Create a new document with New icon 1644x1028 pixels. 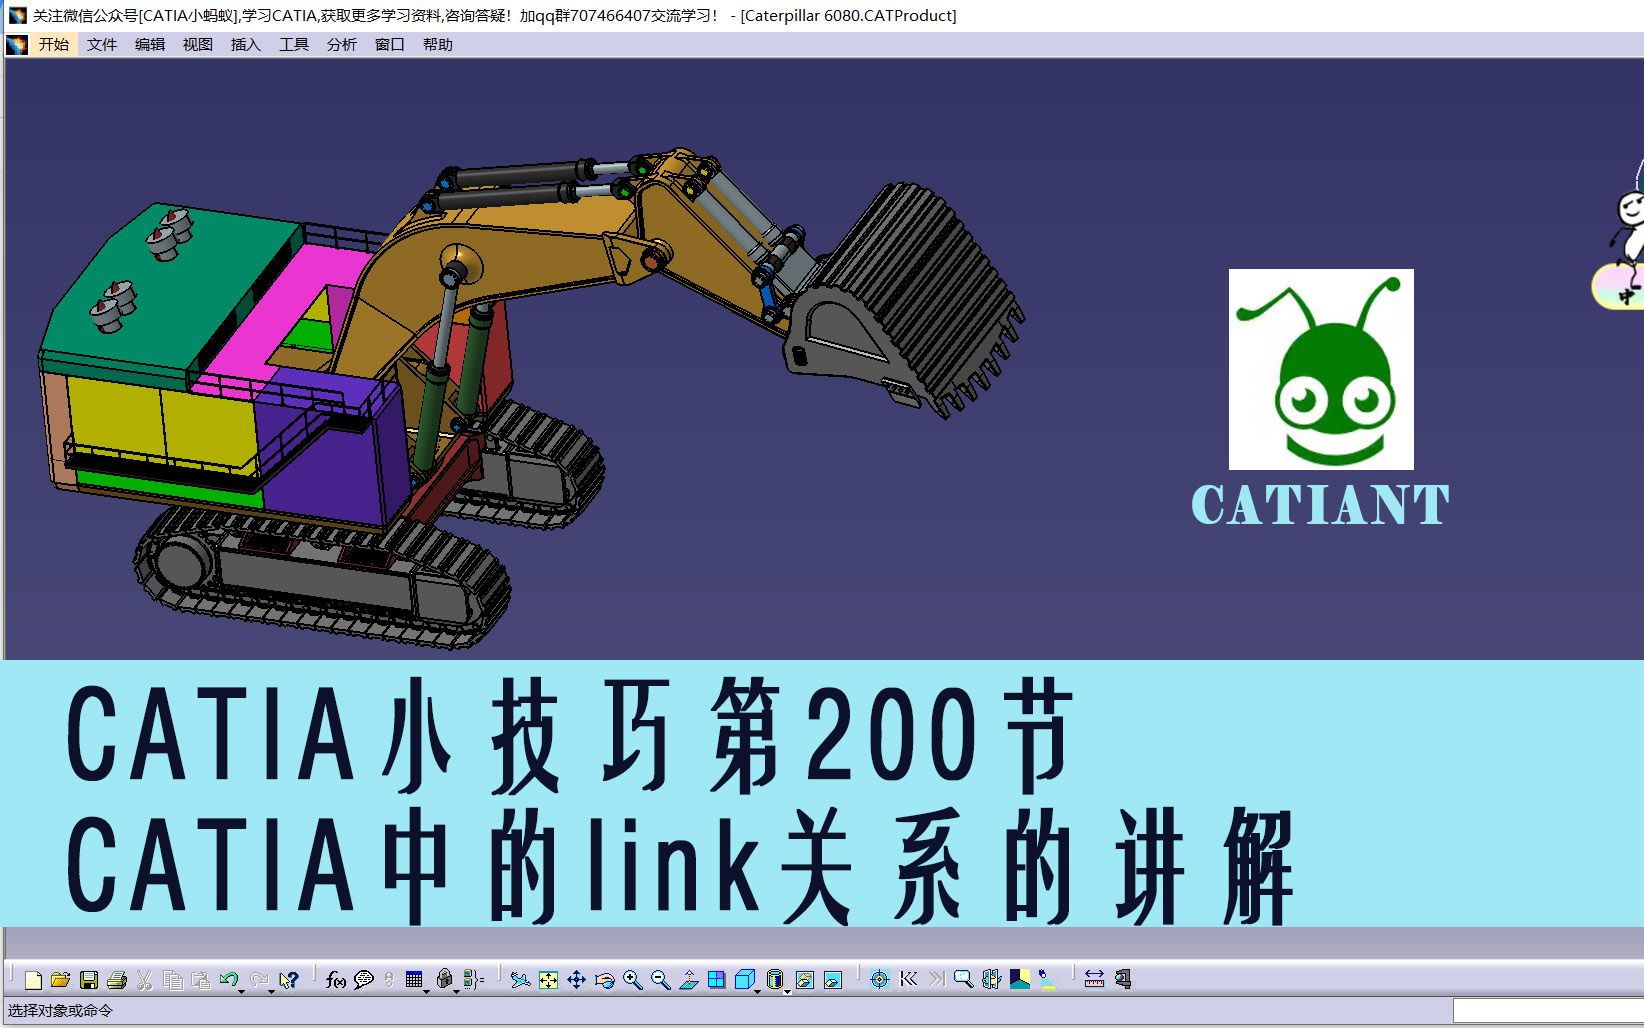tap(33, 980)
